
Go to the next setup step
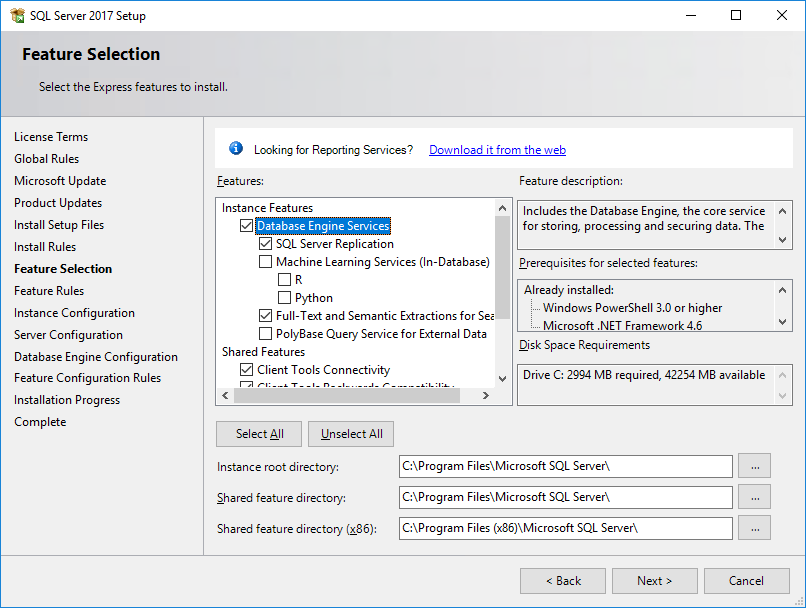(654, 581)
